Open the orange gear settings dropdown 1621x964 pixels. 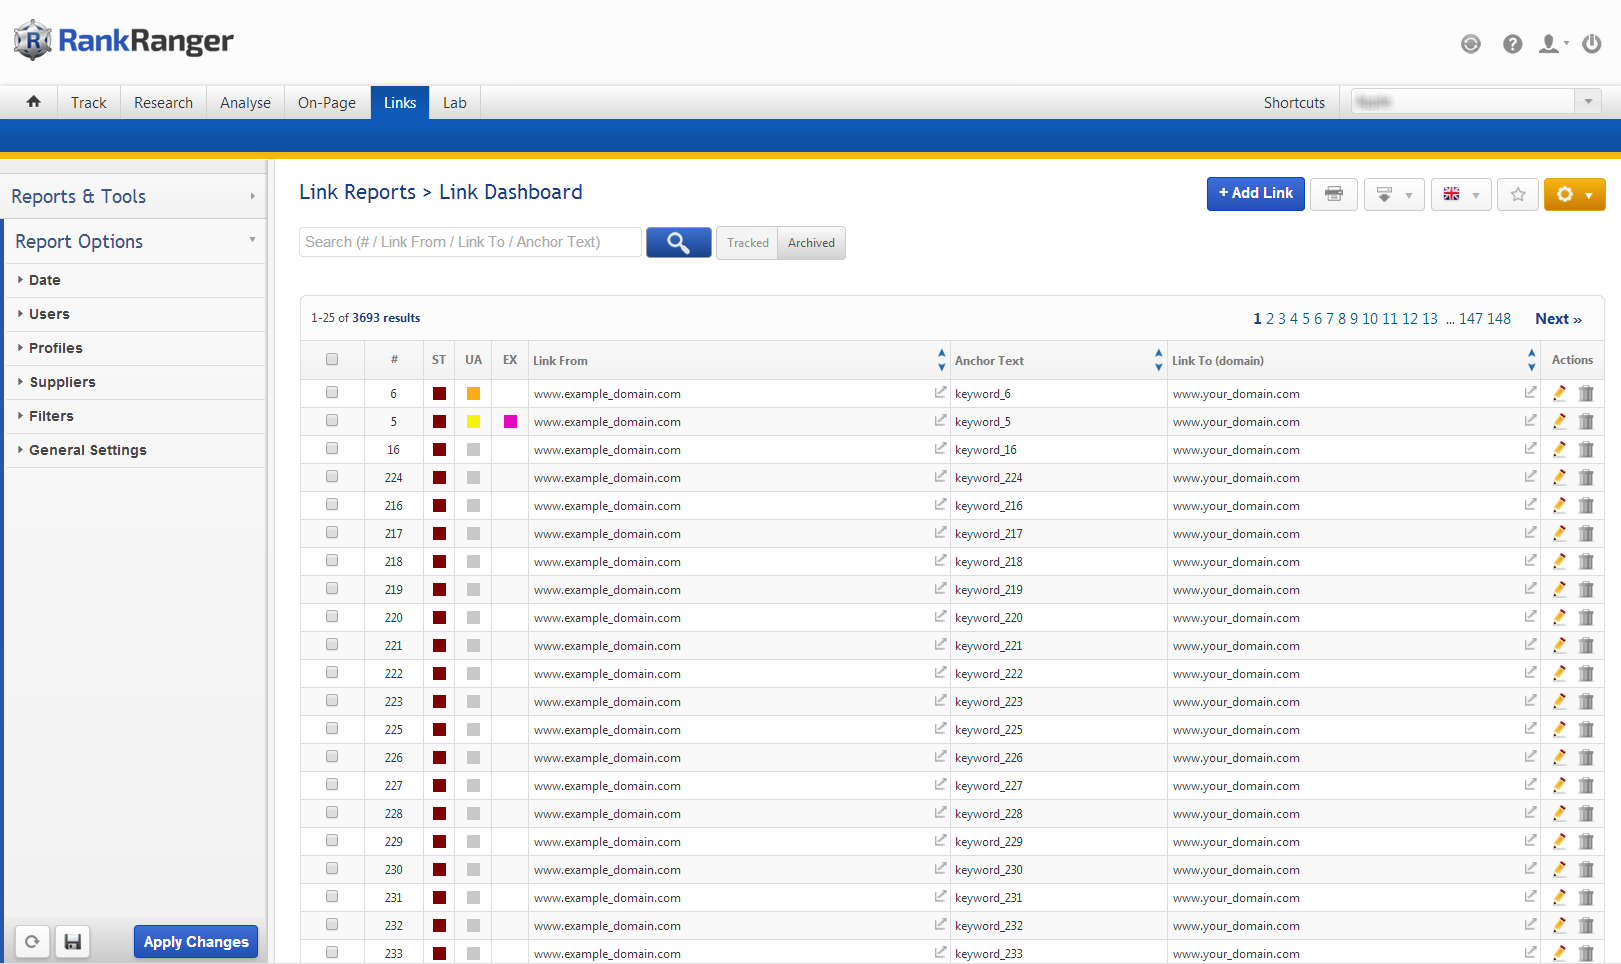tap(1574, 194)
